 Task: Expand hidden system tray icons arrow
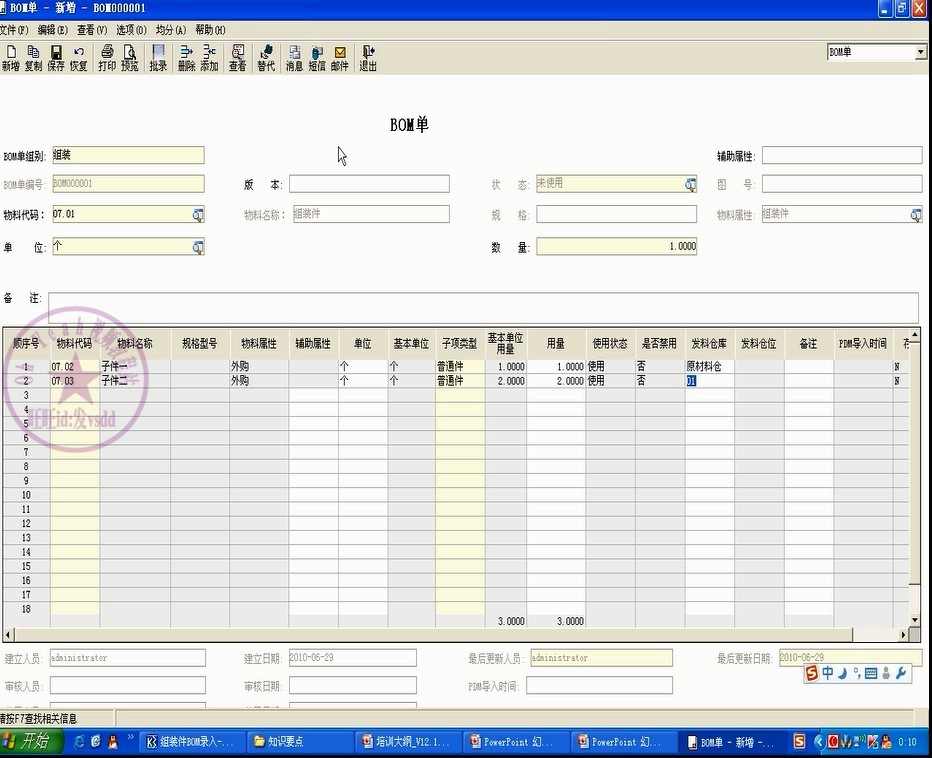(819, 741)
